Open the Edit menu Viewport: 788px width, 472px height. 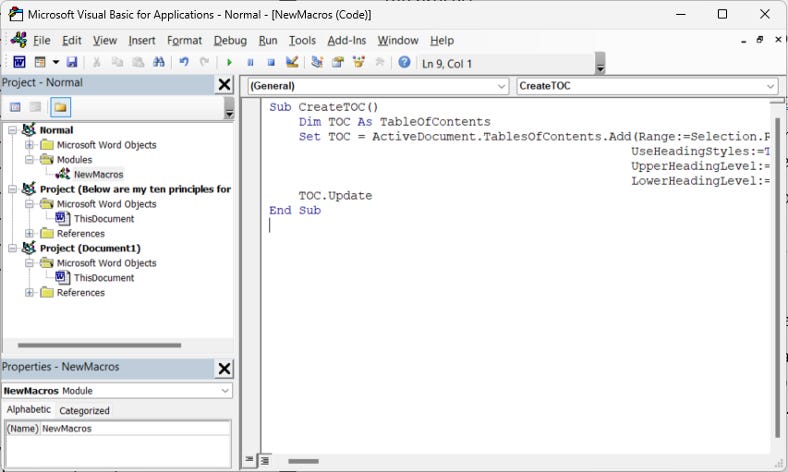pos(72,40)
